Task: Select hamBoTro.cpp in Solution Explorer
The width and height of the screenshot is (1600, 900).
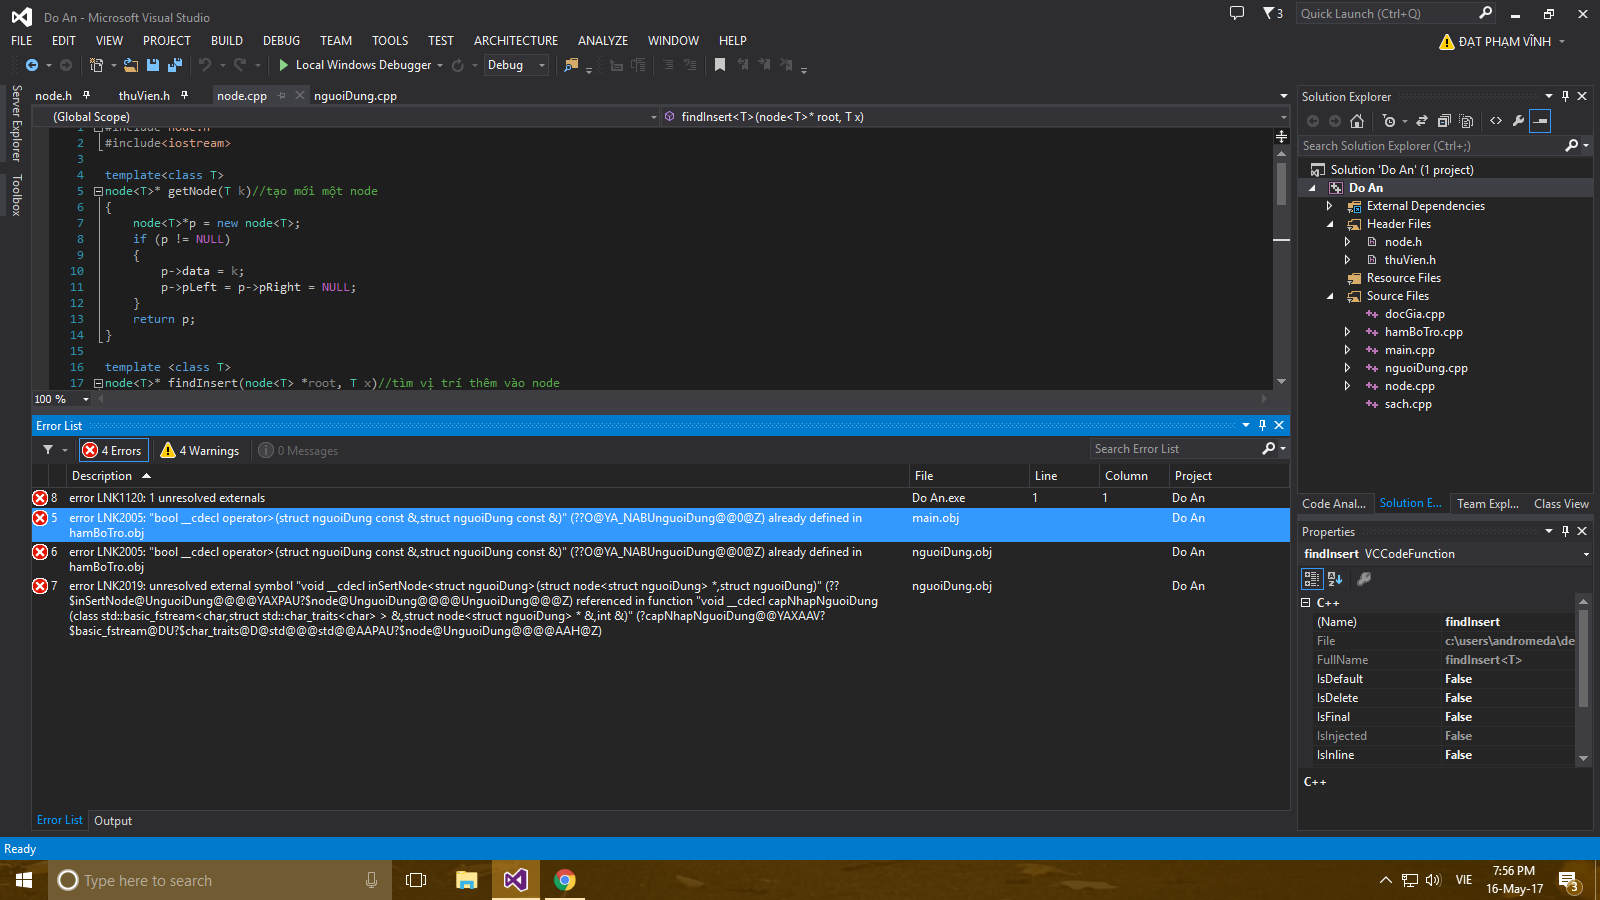Action: [x=1423, y=332]
